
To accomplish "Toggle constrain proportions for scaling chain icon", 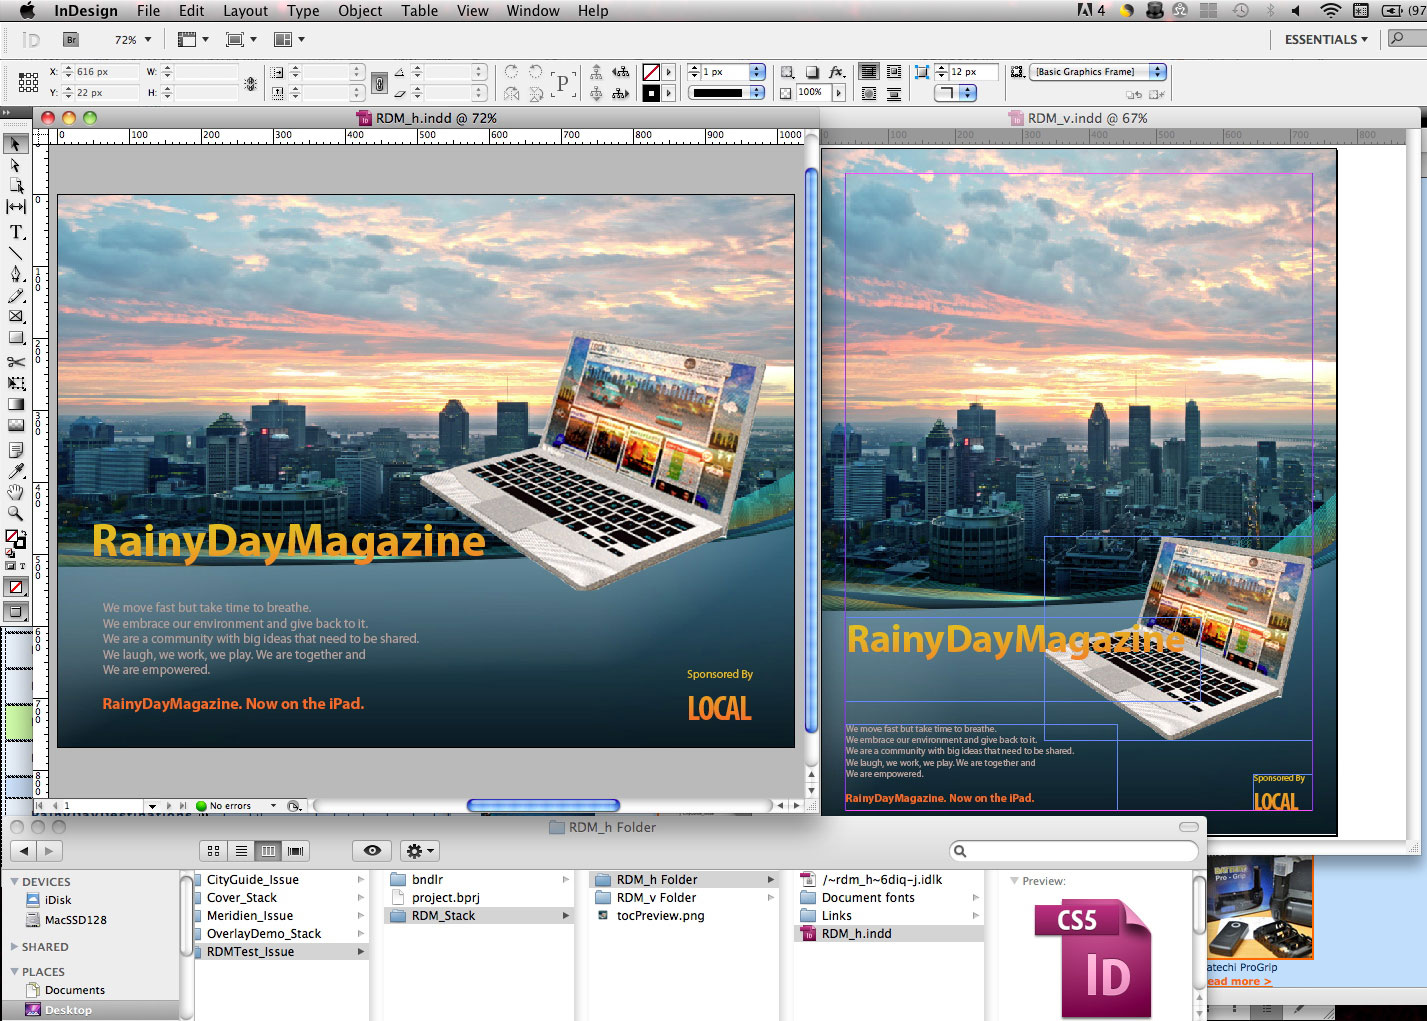I will coord(379,83).
